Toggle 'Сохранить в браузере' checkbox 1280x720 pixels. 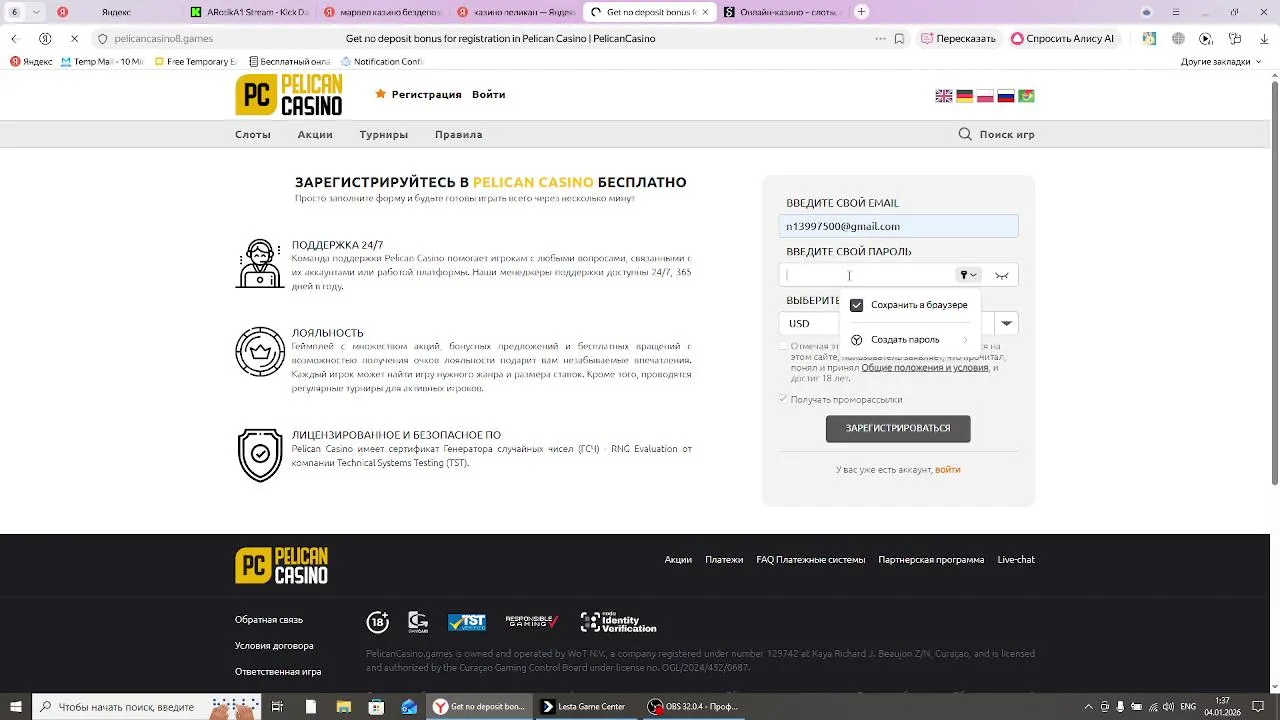click(x=856, y=305)
